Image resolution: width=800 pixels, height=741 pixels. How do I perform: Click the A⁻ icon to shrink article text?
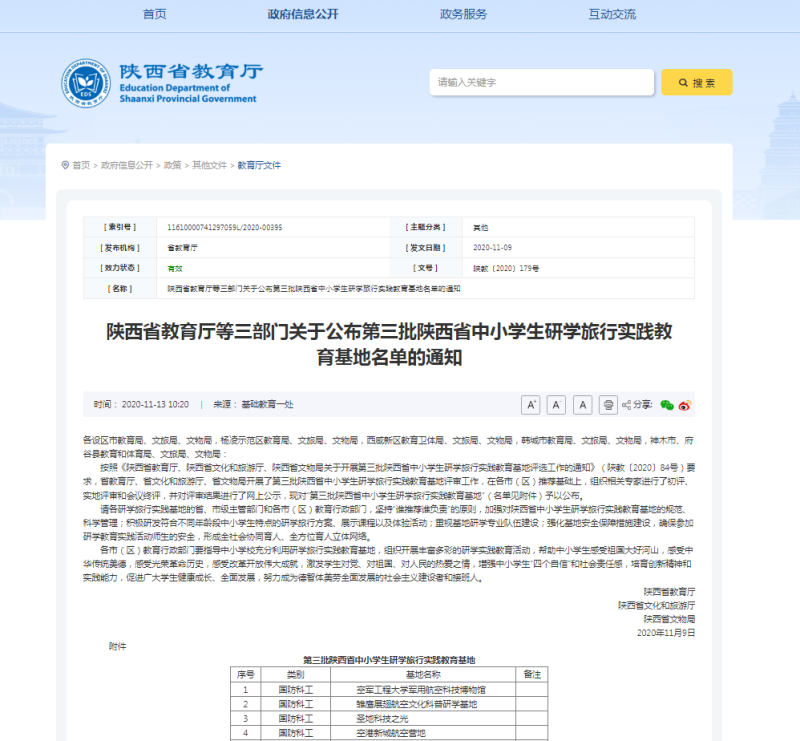556,404
